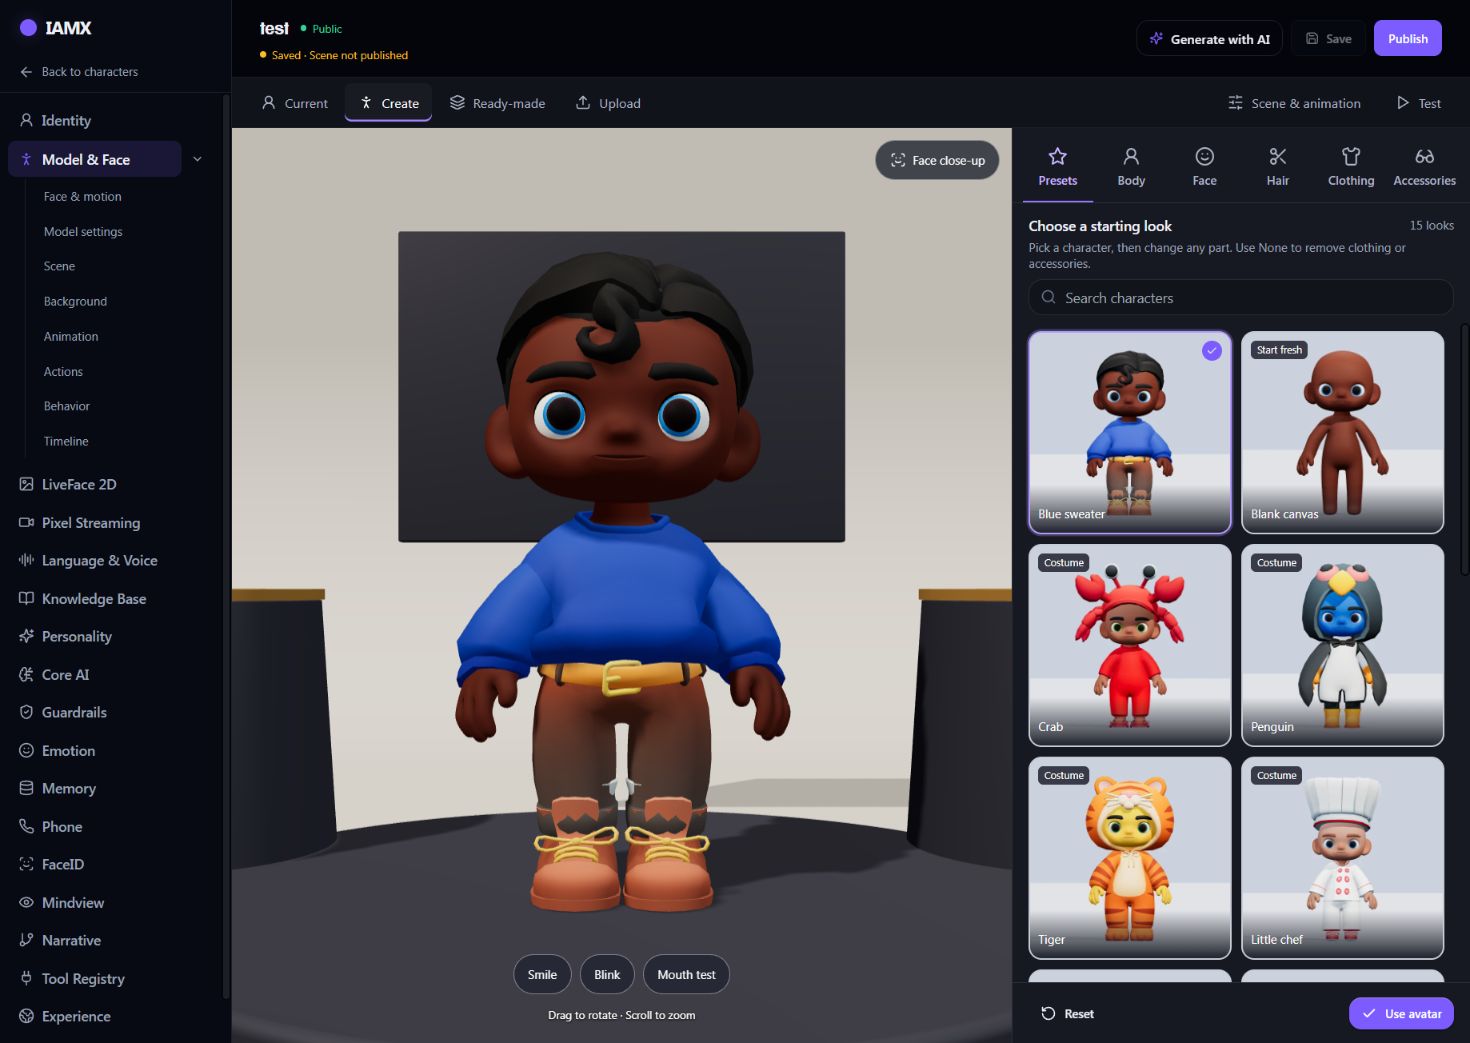The width and height of the screenshot is (1470, 1043).
Task: Select the Crab costume preset
Action: click(x=1130, y=645)
